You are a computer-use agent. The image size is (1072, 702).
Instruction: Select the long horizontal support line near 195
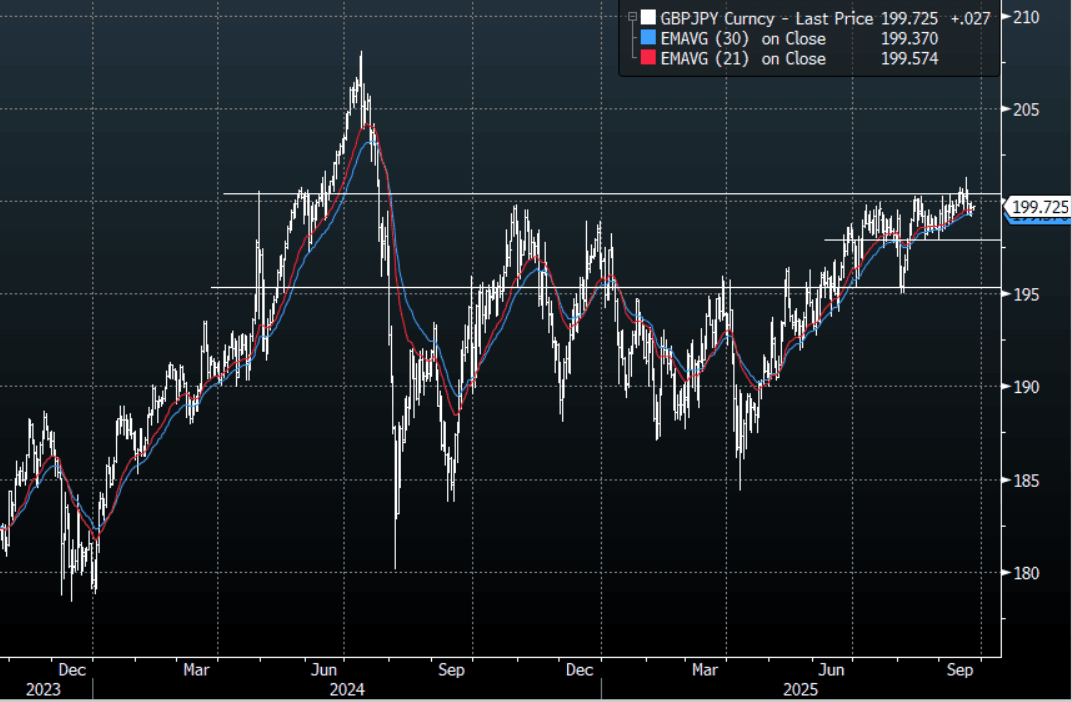pos(600,288)
